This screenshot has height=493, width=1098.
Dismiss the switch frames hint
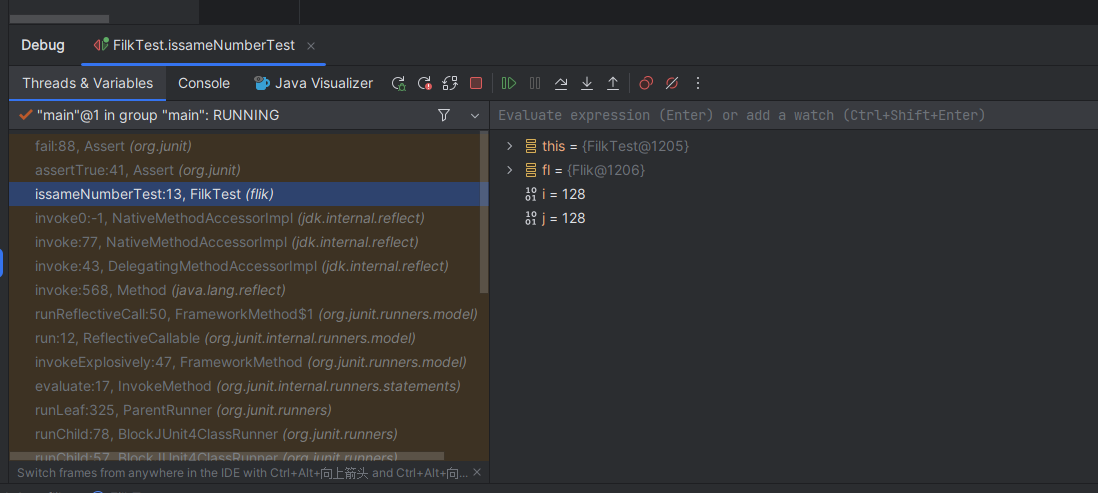coord(477,473)
